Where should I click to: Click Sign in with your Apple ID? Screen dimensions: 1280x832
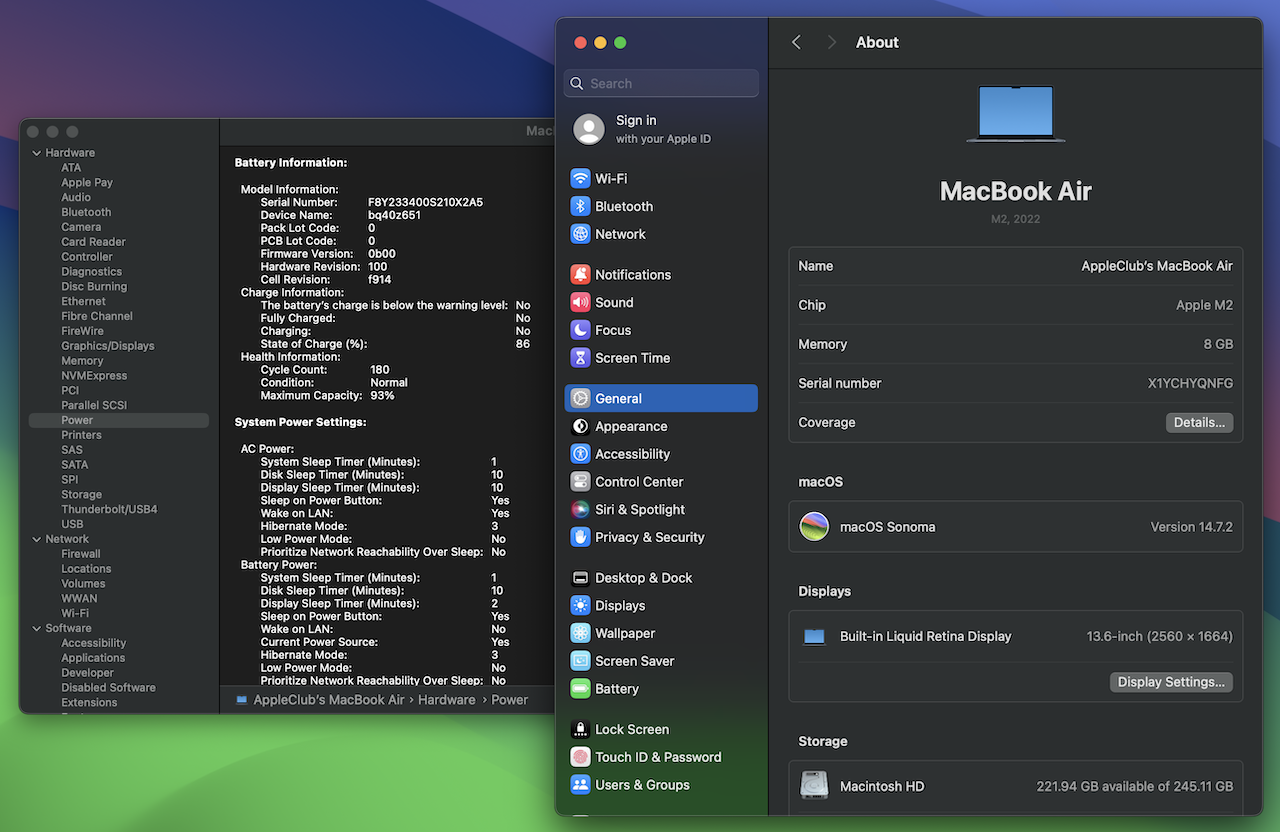pos(663,129)
